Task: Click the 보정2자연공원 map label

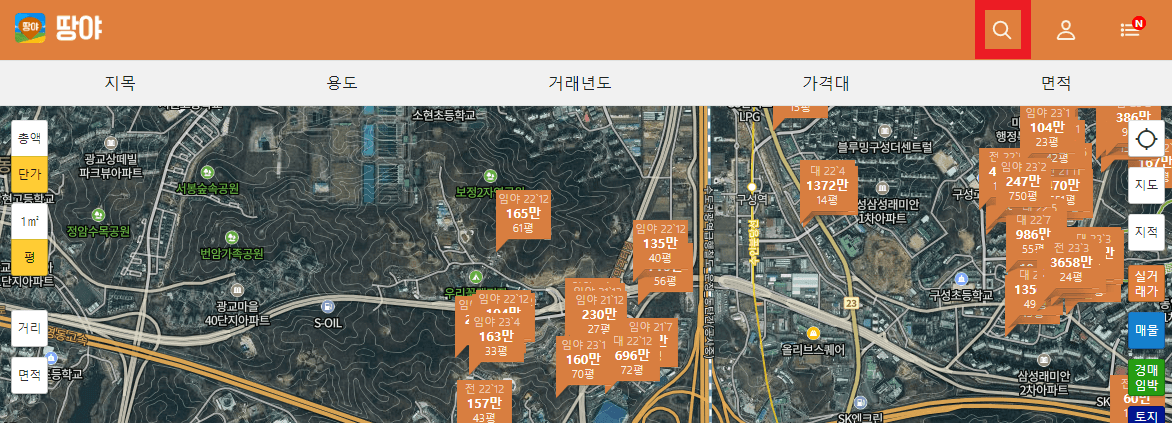Action: pyautogui.click(x=490, y=191)
